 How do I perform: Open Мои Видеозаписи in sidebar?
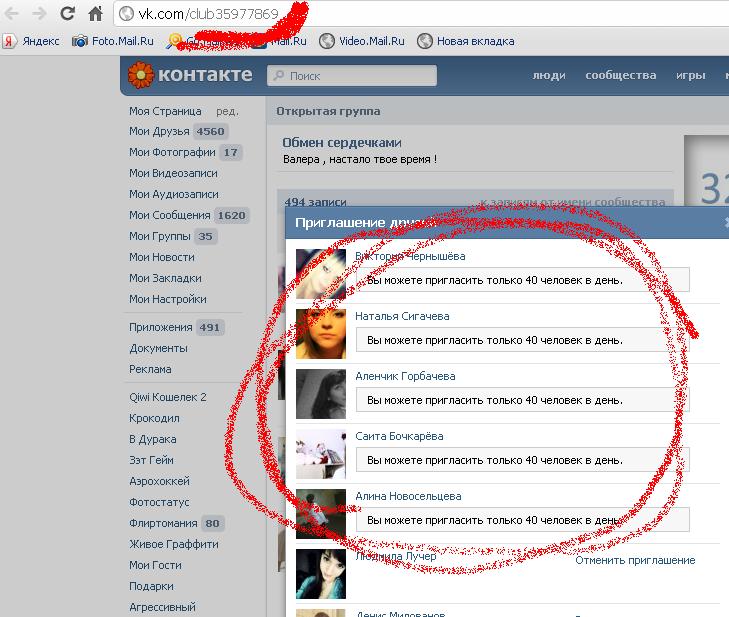tap(173, 173)
